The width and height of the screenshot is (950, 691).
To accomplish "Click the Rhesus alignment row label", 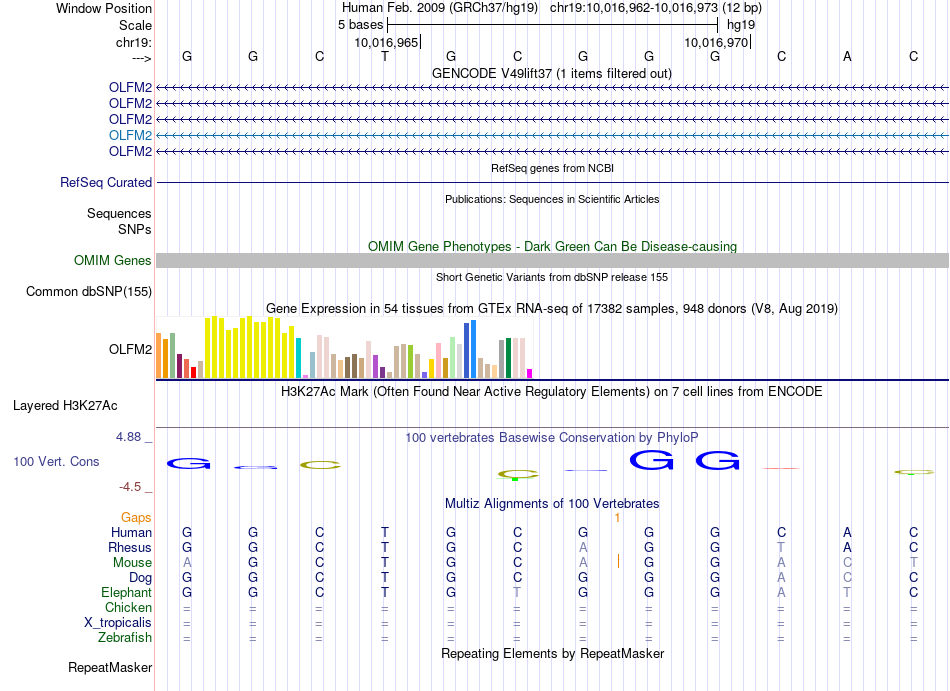I will (130, 547).
